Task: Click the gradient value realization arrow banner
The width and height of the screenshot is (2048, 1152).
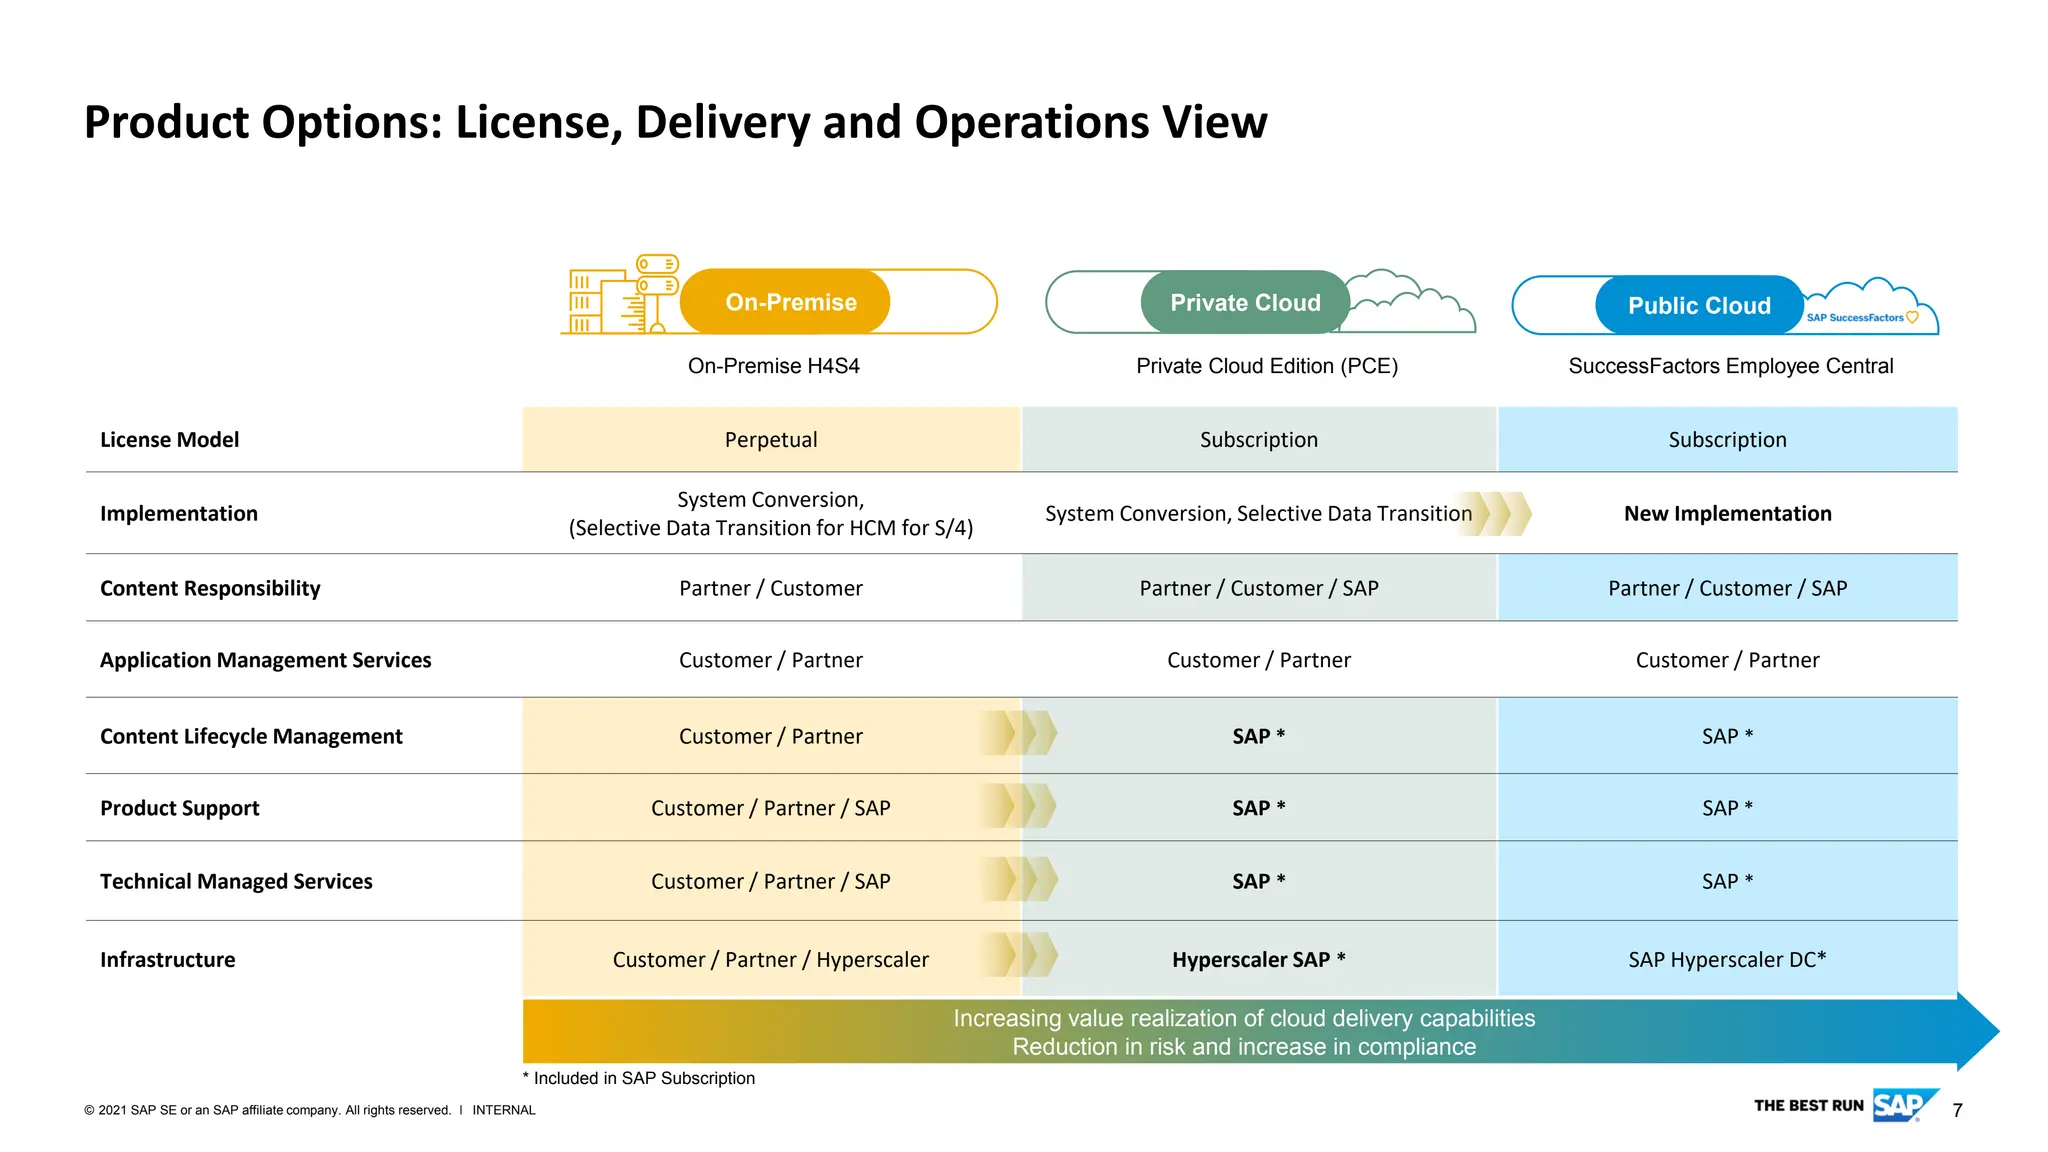Action: point(1244,1032)
